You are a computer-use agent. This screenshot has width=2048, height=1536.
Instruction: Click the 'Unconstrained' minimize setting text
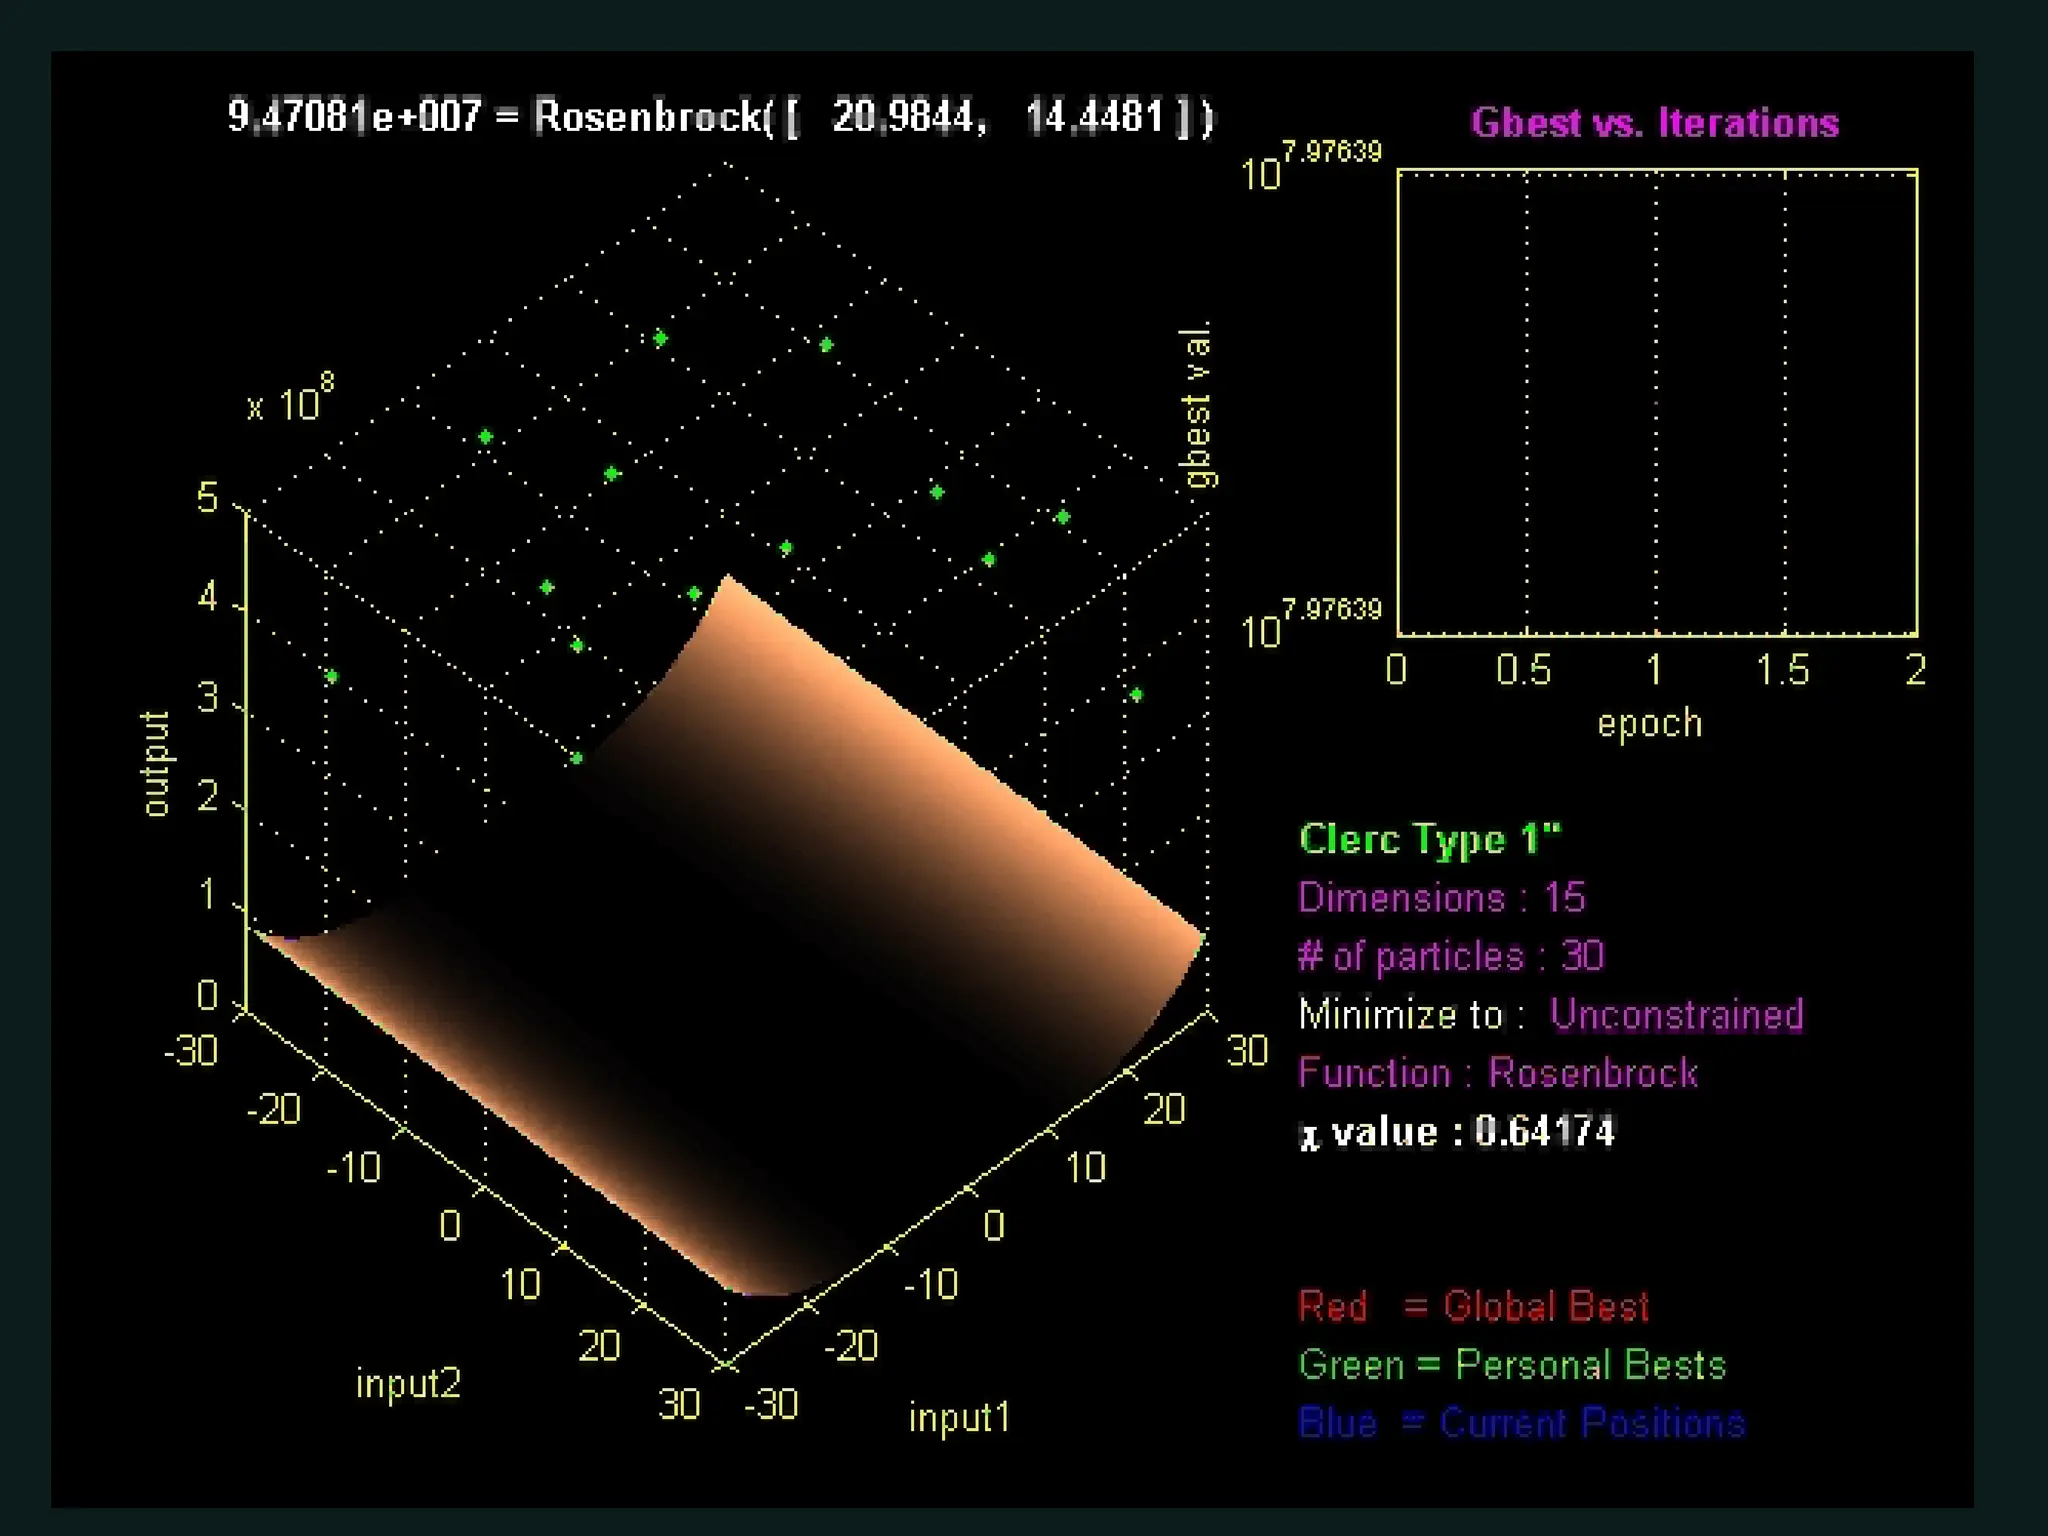pos(1676,1015)
